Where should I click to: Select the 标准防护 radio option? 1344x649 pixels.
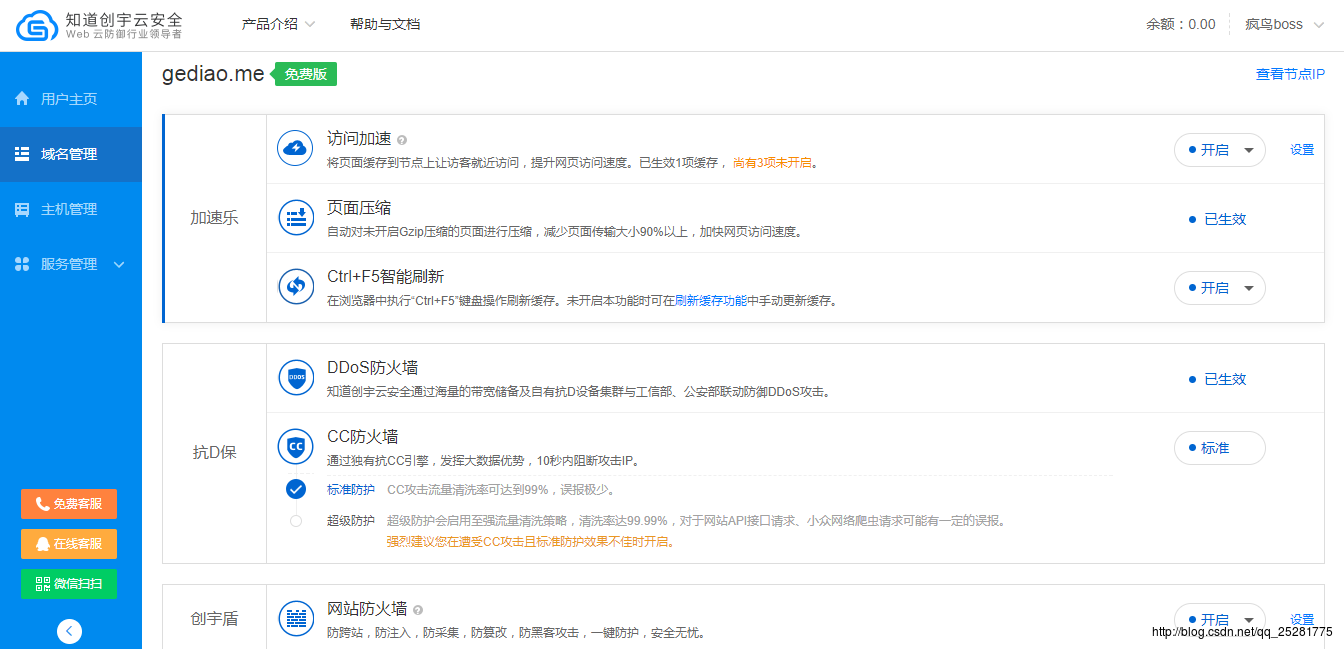(295, 489)
